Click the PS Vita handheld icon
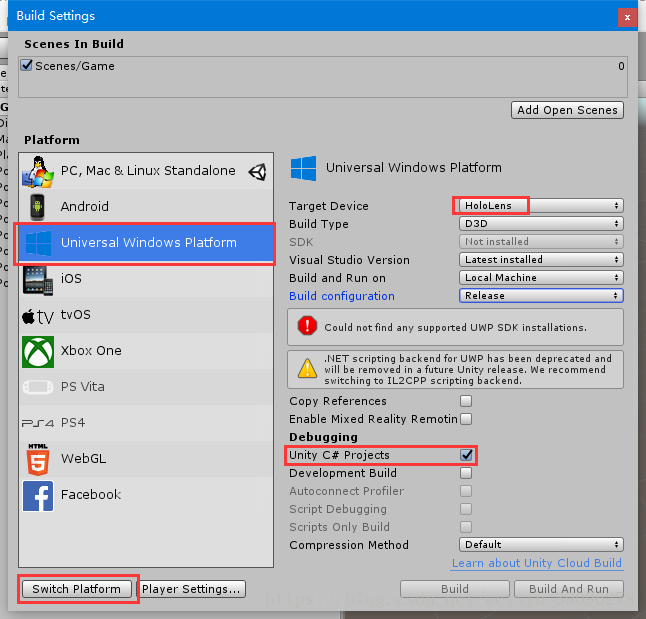646x619 pixels. coord(38,387)
